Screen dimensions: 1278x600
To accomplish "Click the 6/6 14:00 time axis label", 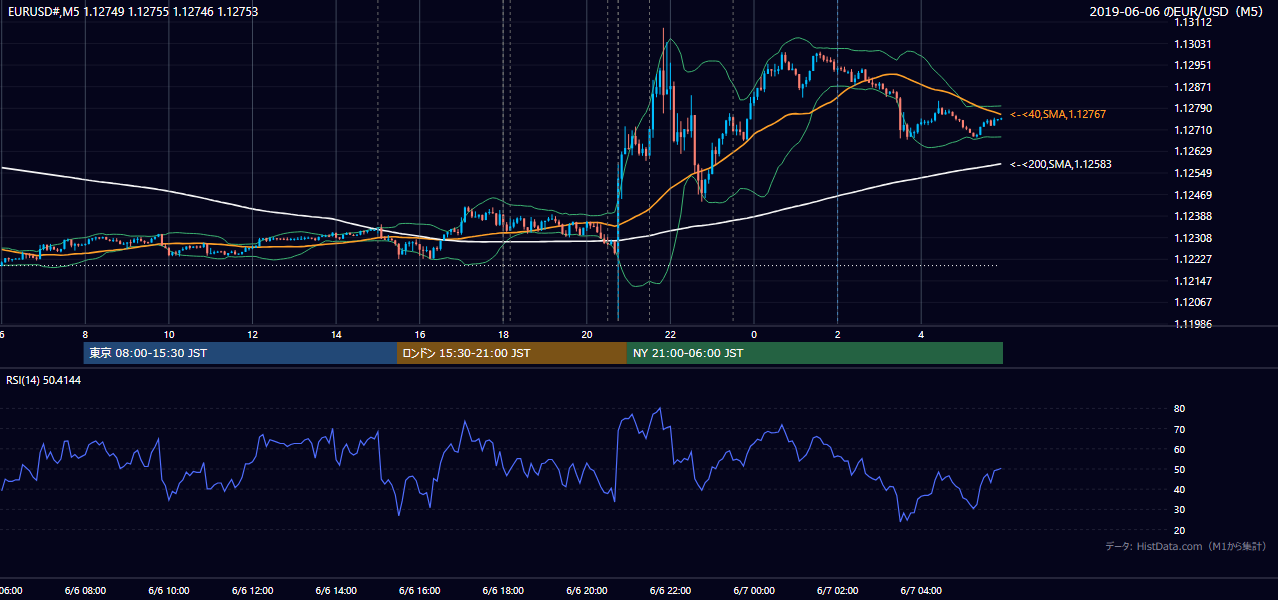I will [x=336, y=591].
